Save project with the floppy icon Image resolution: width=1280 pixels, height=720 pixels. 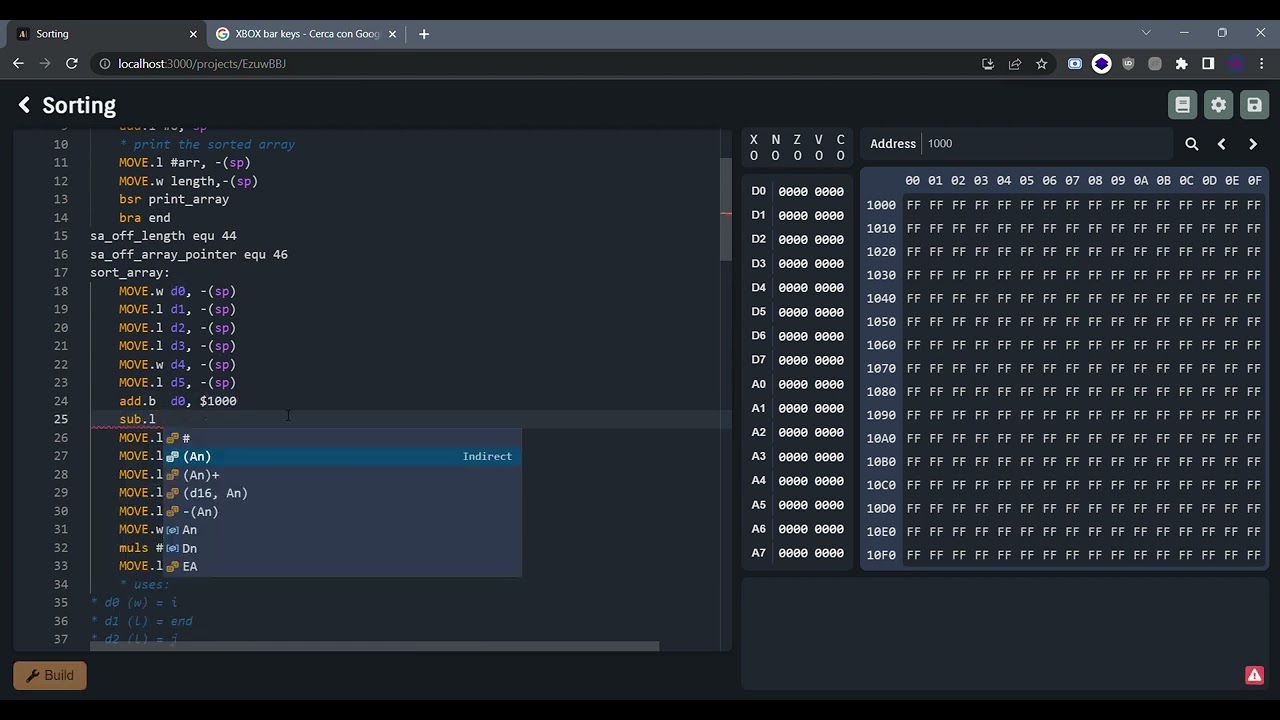(1254, 105)
